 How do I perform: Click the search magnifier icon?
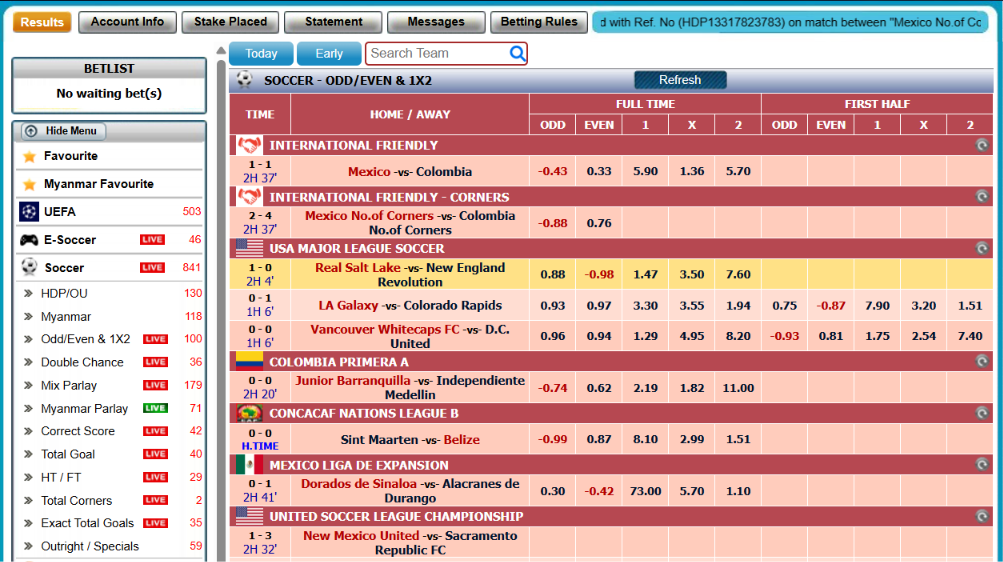[x=517, y=53]
